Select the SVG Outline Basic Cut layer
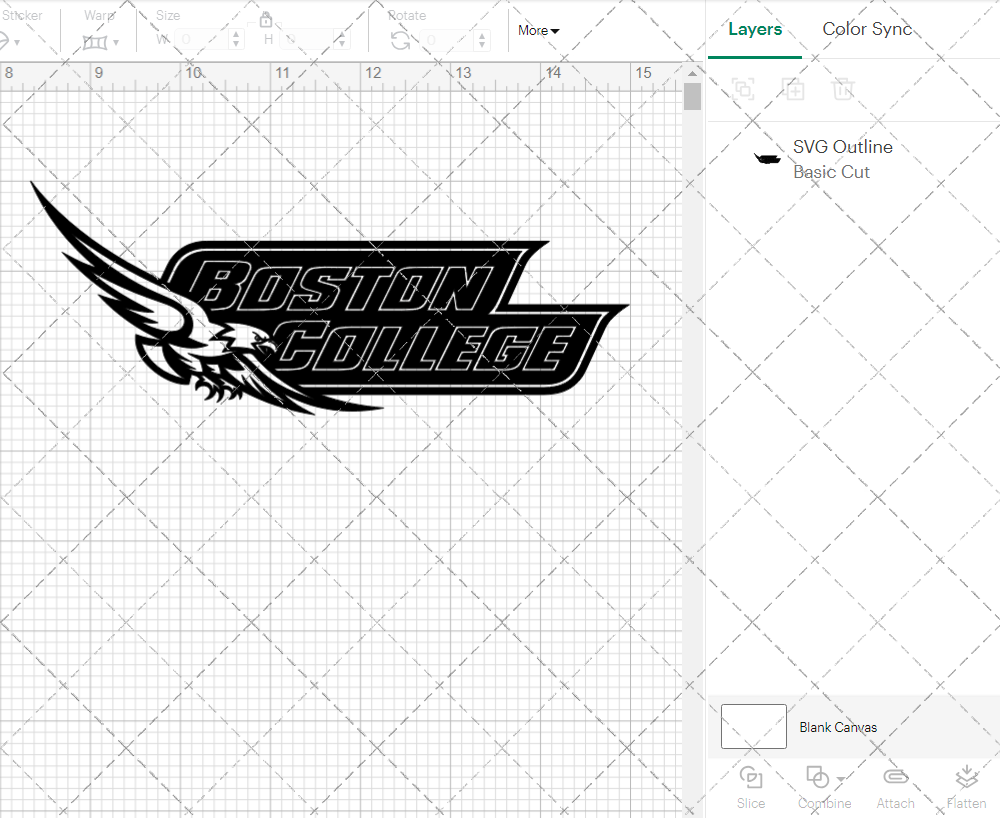Image resolution: width=1000 pixels, height=818 pixels. tap(843, 159)
